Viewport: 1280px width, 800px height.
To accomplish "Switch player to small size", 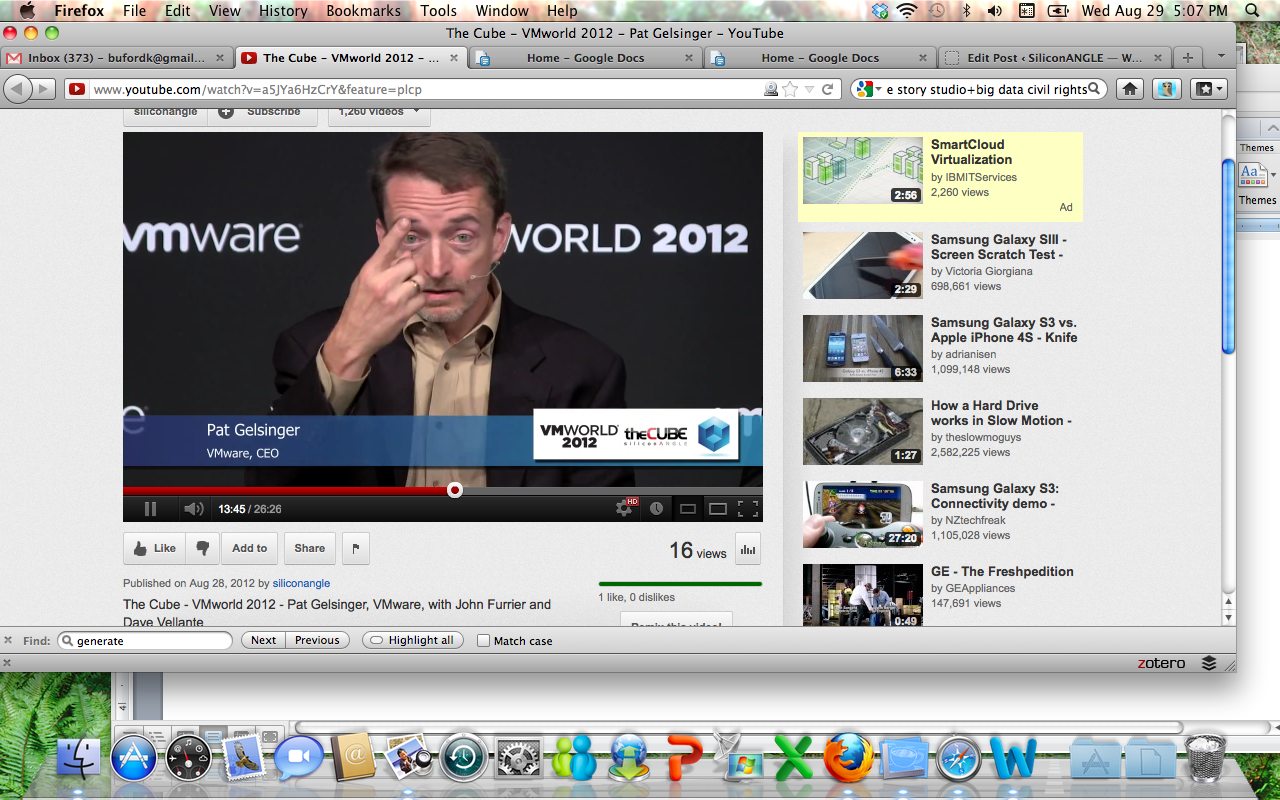I will pos(688,509).
